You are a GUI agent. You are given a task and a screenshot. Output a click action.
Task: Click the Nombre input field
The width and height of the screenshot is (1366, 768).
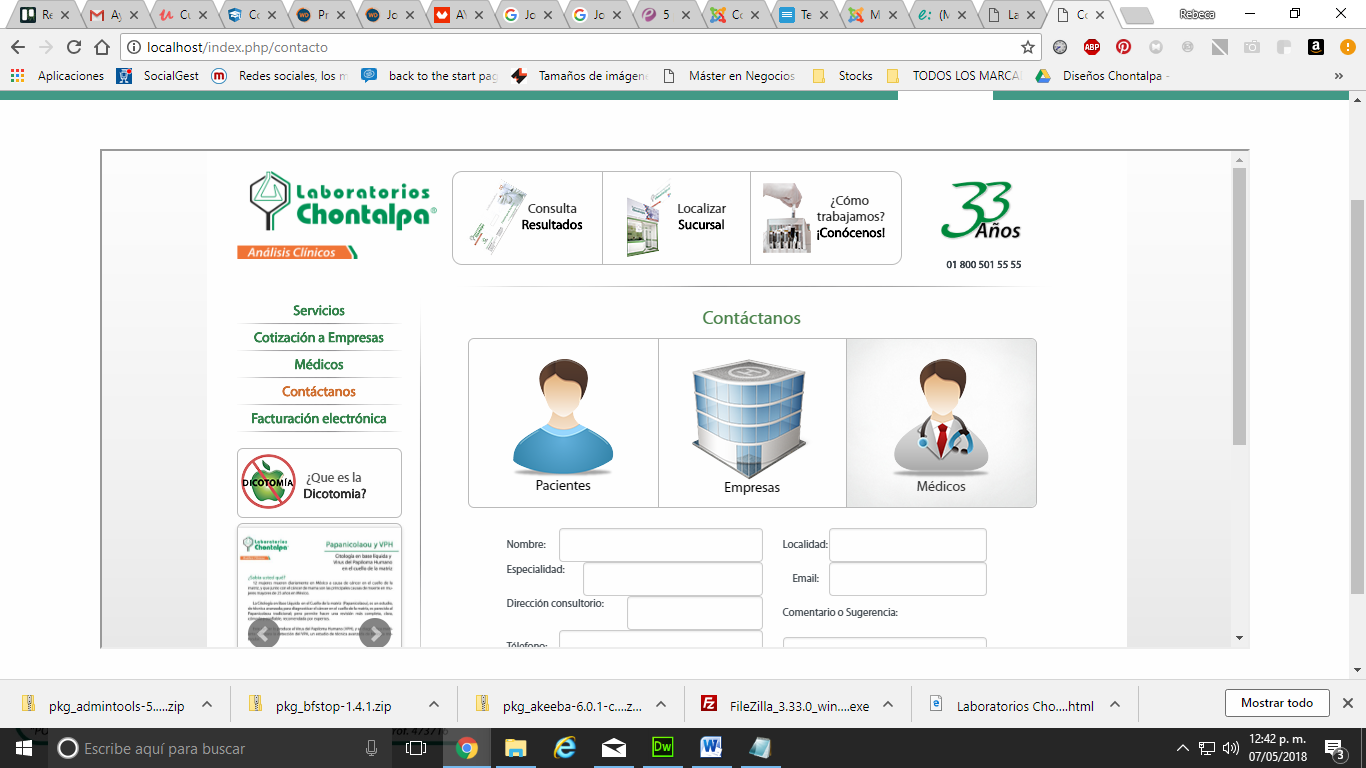660,545
